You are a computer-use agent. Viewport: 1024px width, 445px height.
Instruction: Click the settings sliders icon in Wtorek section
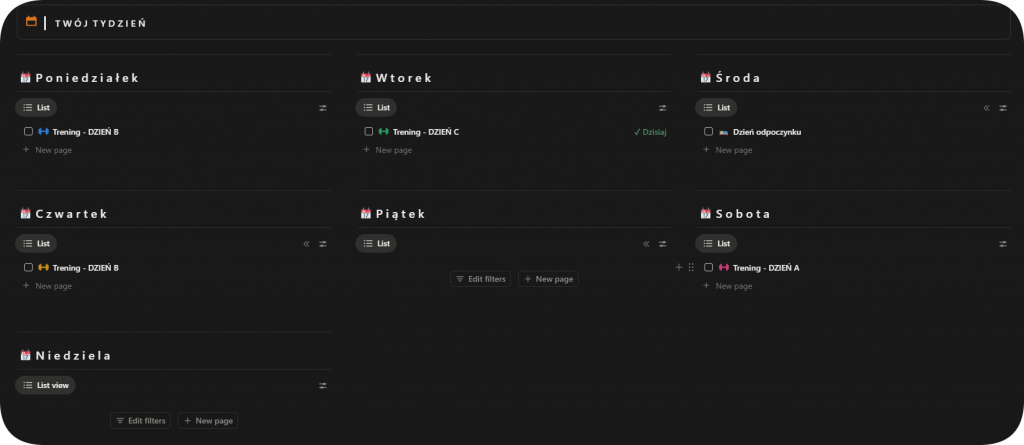pyautogui.click(x=662, y=108)
